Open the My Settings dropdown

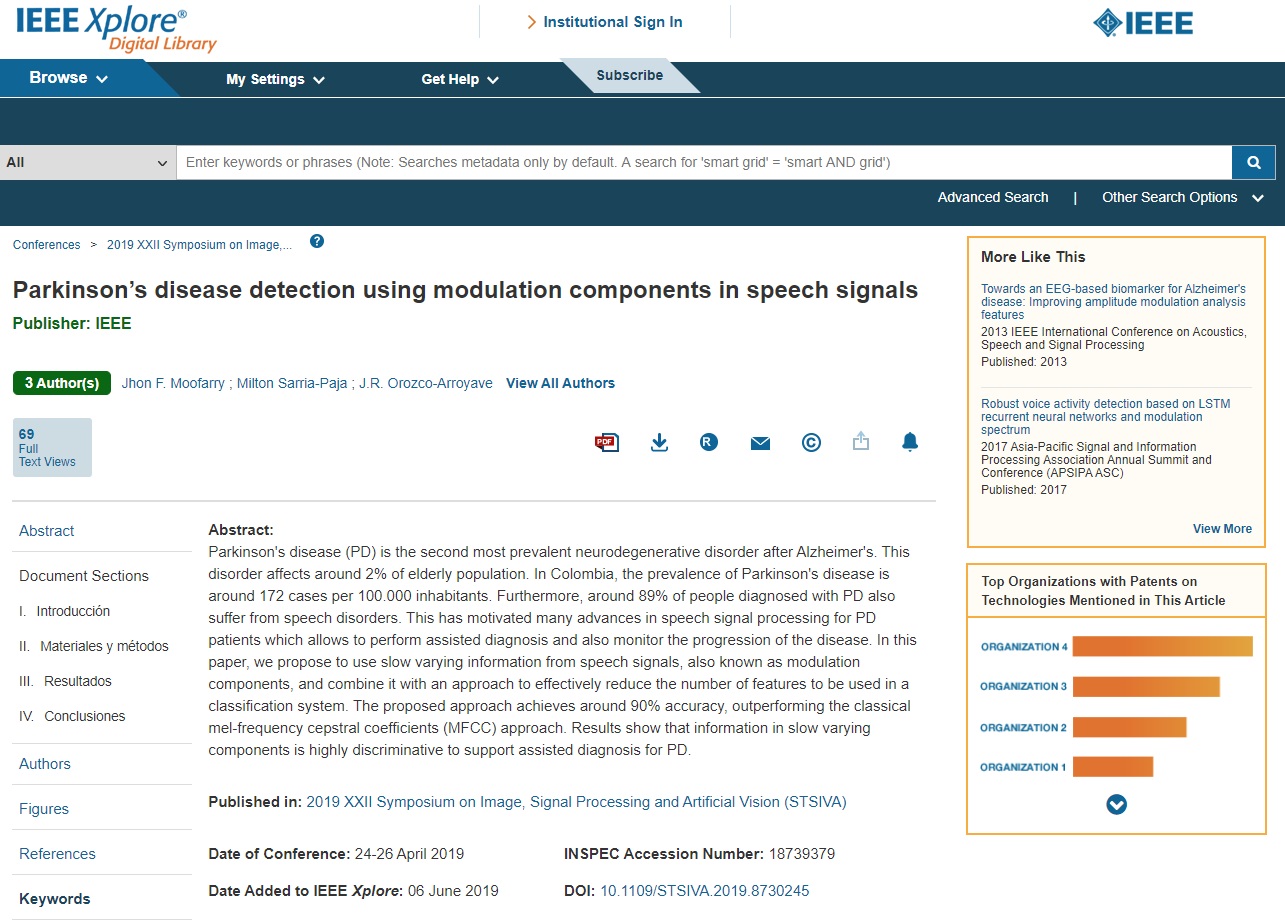click(x=275, y=79)
